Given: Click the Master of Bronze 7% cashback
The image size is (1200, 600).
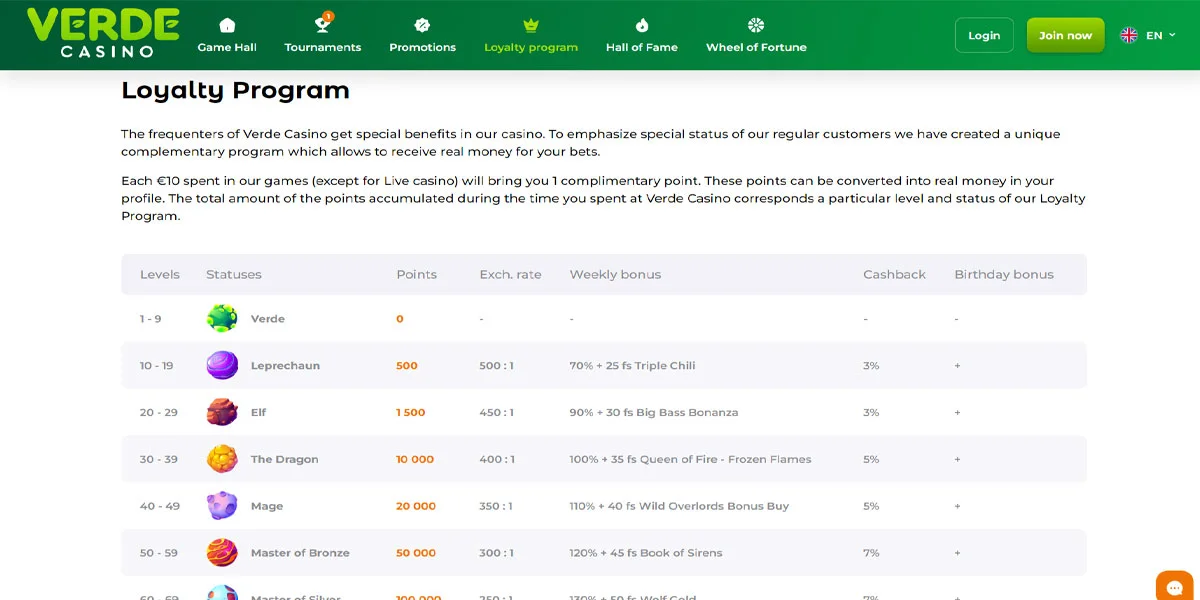Looking at the screenshot, I should 871,552.
